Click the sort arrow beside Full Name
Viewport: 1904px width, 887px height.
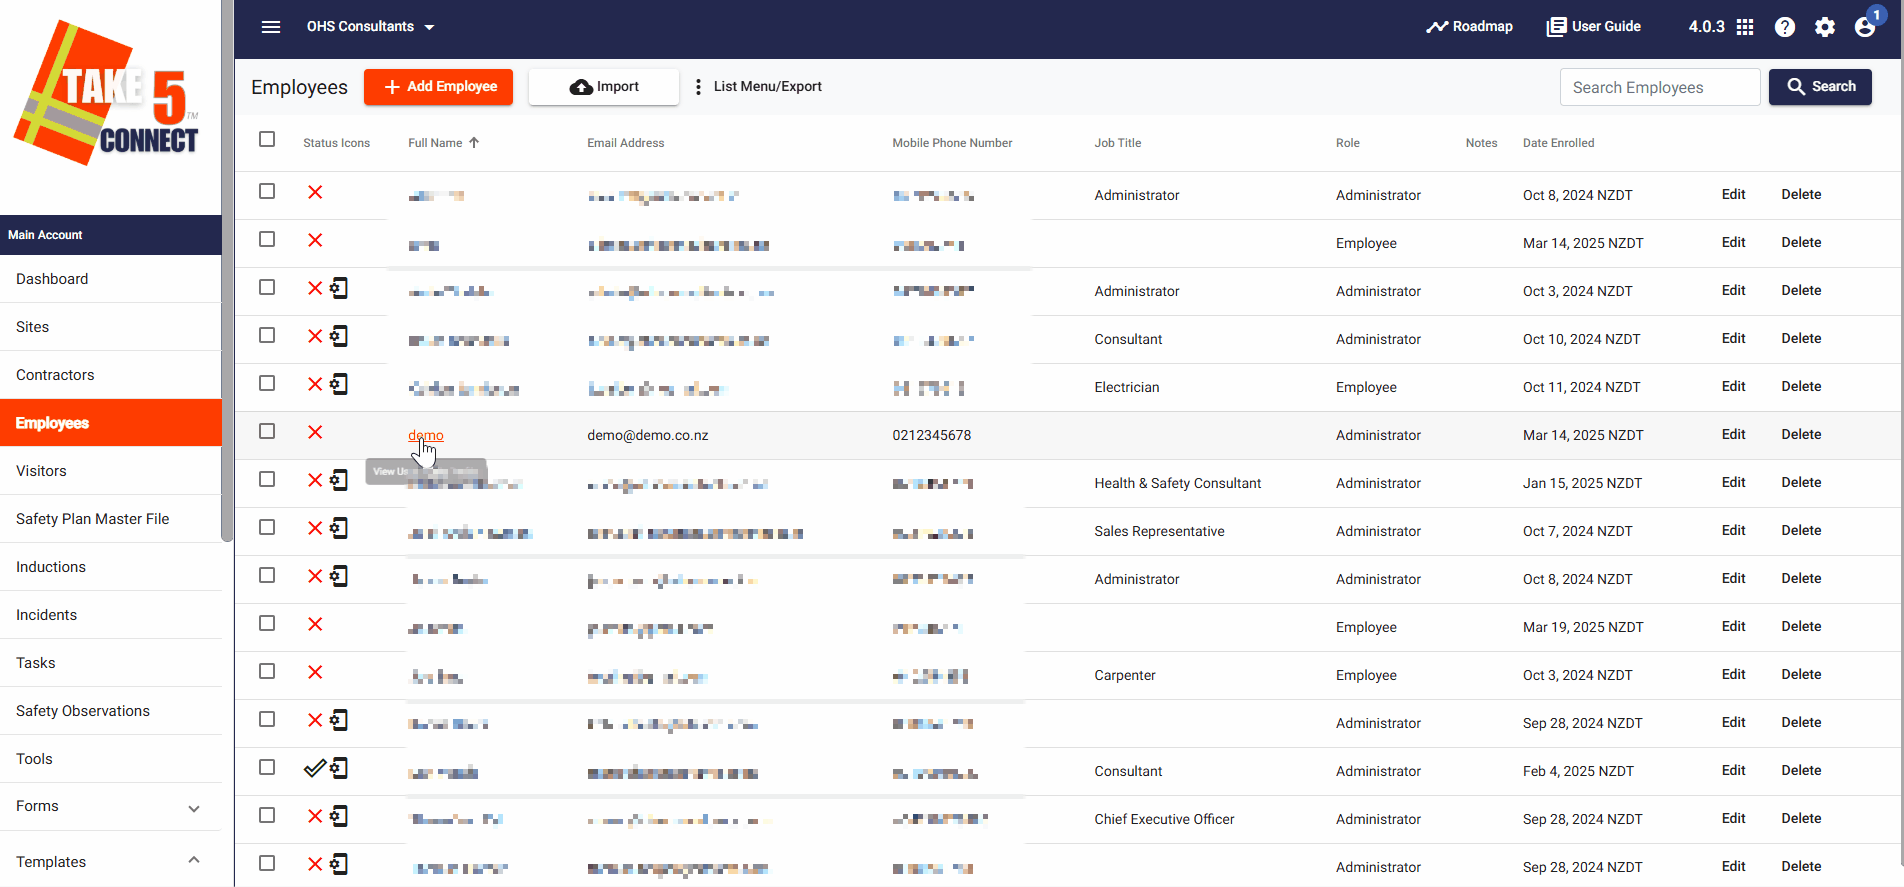[x=474, y=143]
